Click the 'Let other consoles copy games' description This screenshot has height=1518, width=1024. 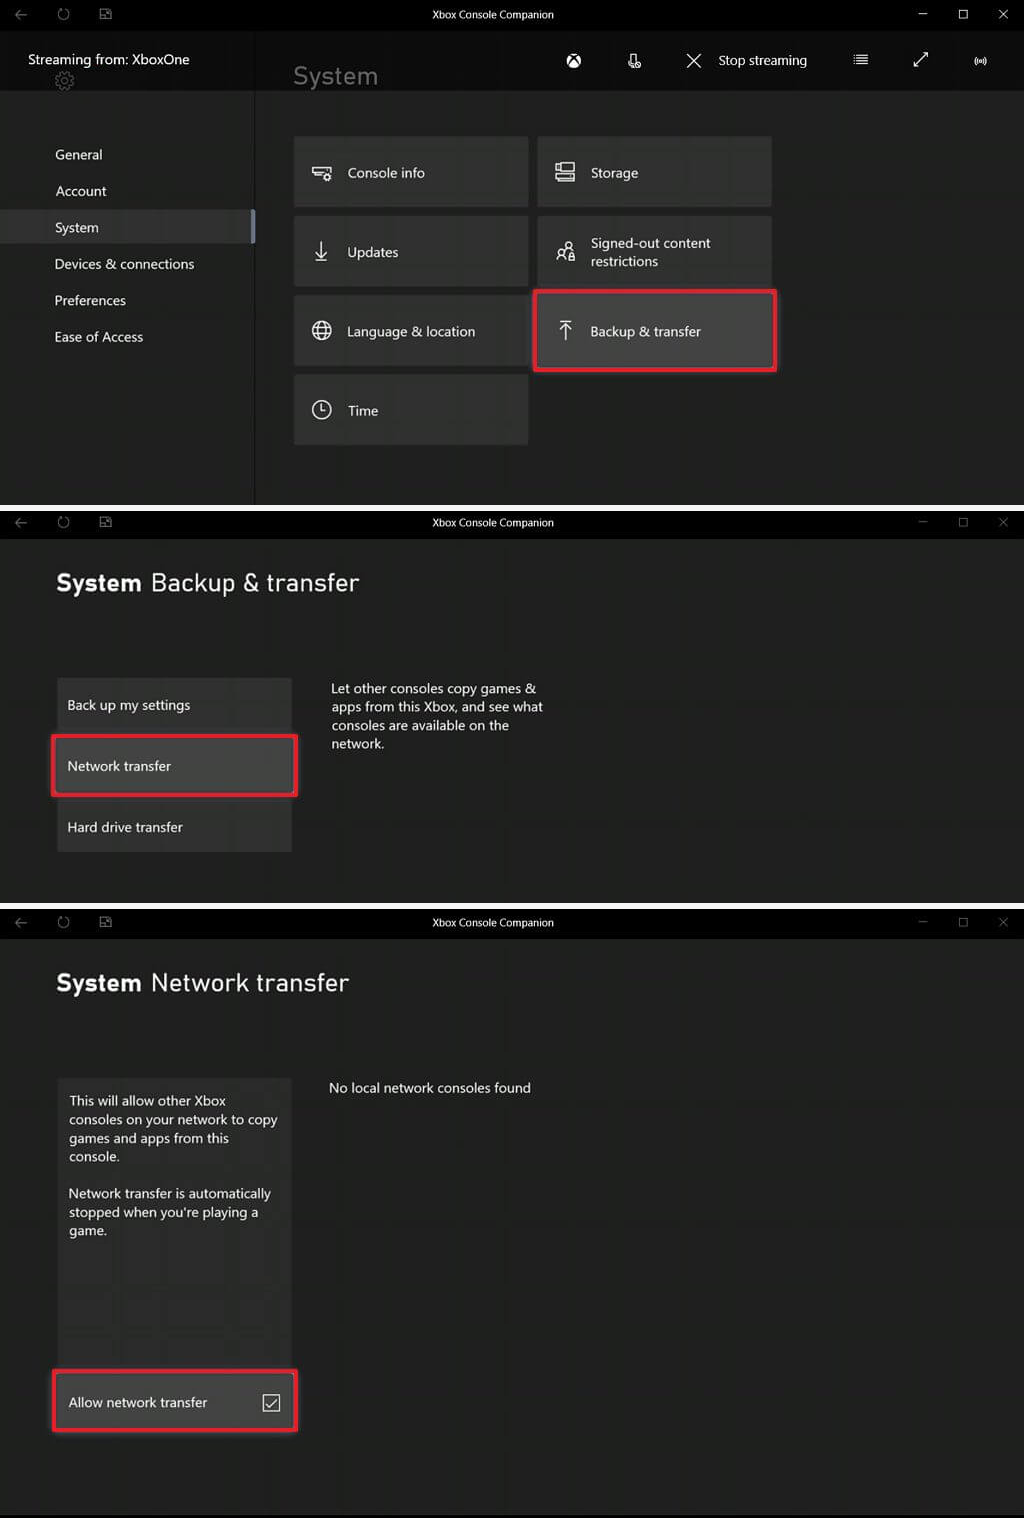tap(437, 716)
